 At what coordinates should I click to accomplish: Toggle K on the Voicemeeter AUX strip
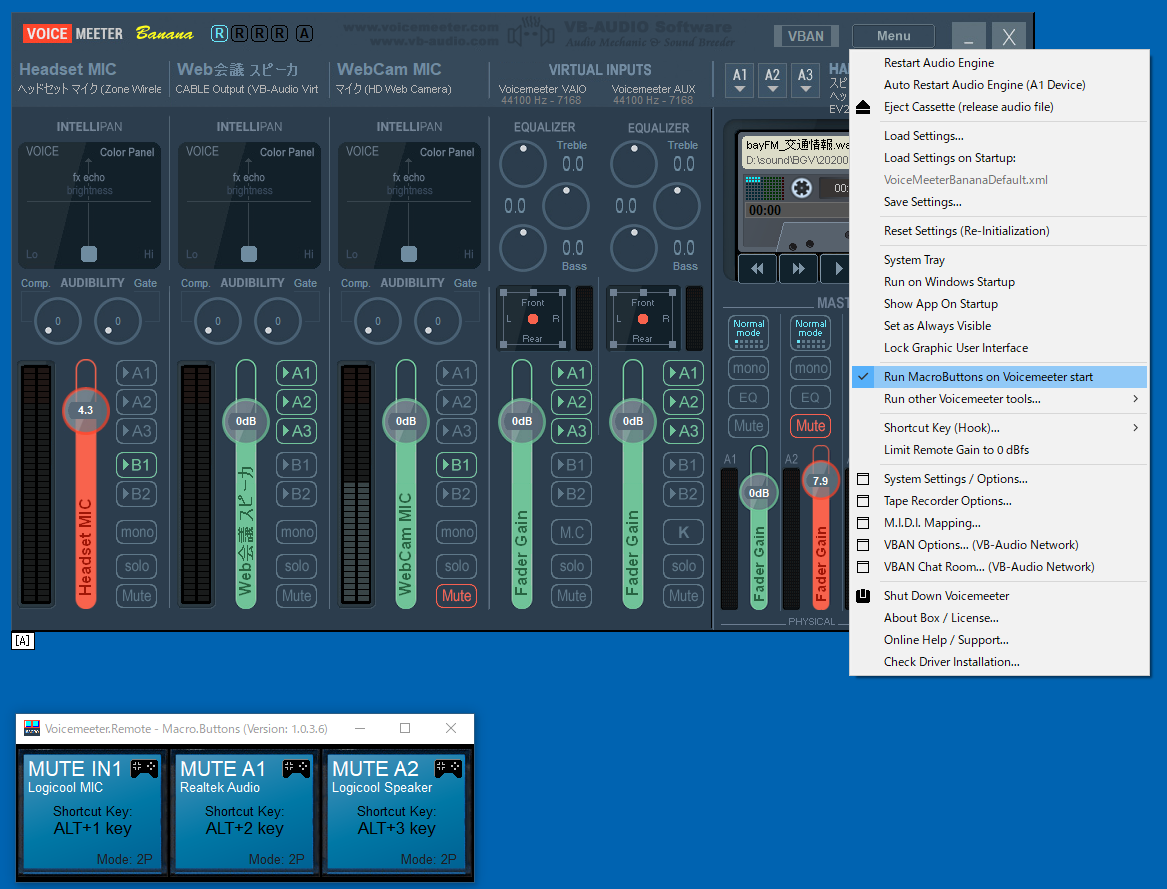(x=683, y=532)
